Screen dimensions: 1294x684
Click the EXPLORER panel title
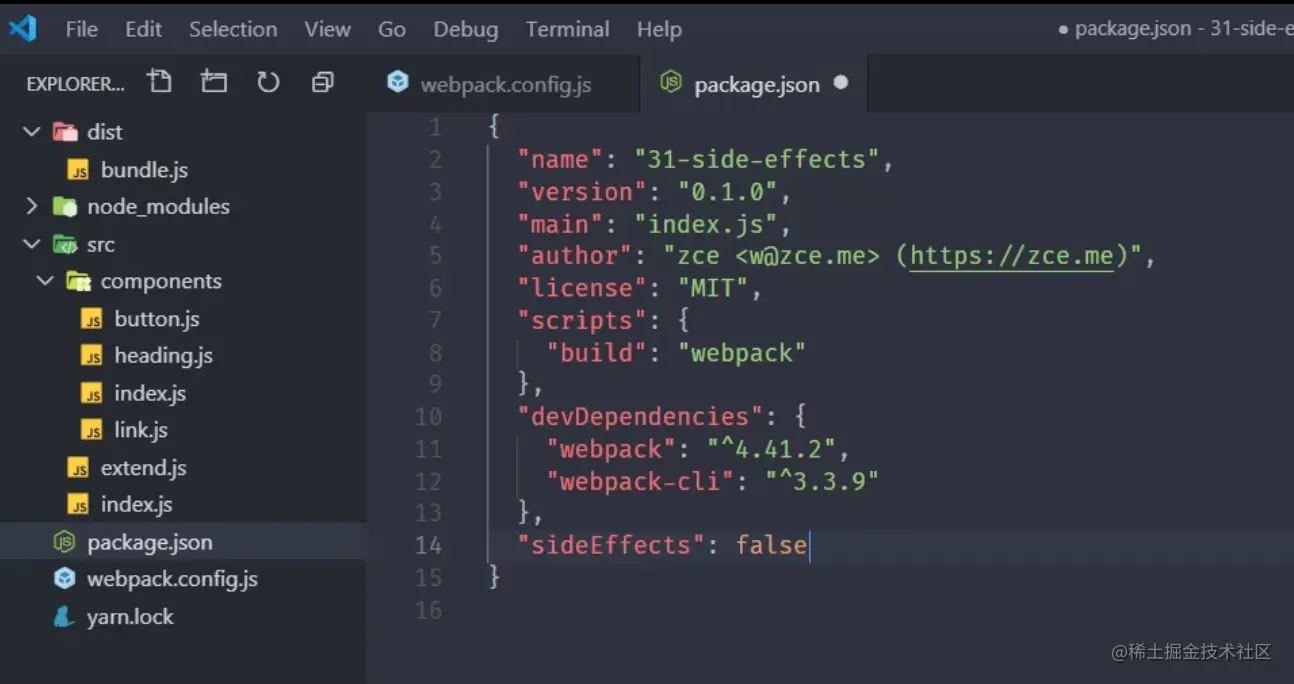(75, 84)
